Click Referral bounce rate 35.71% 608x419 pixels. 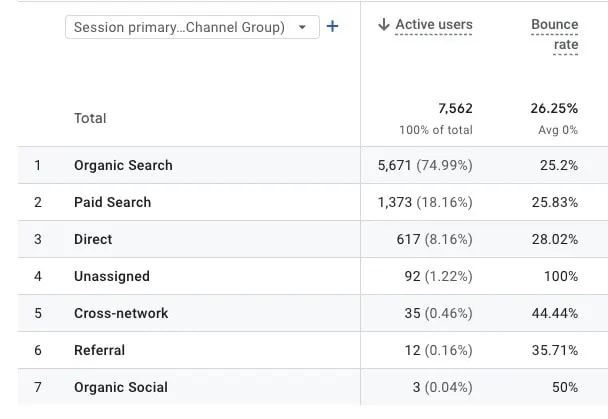(x=554, y=350)
